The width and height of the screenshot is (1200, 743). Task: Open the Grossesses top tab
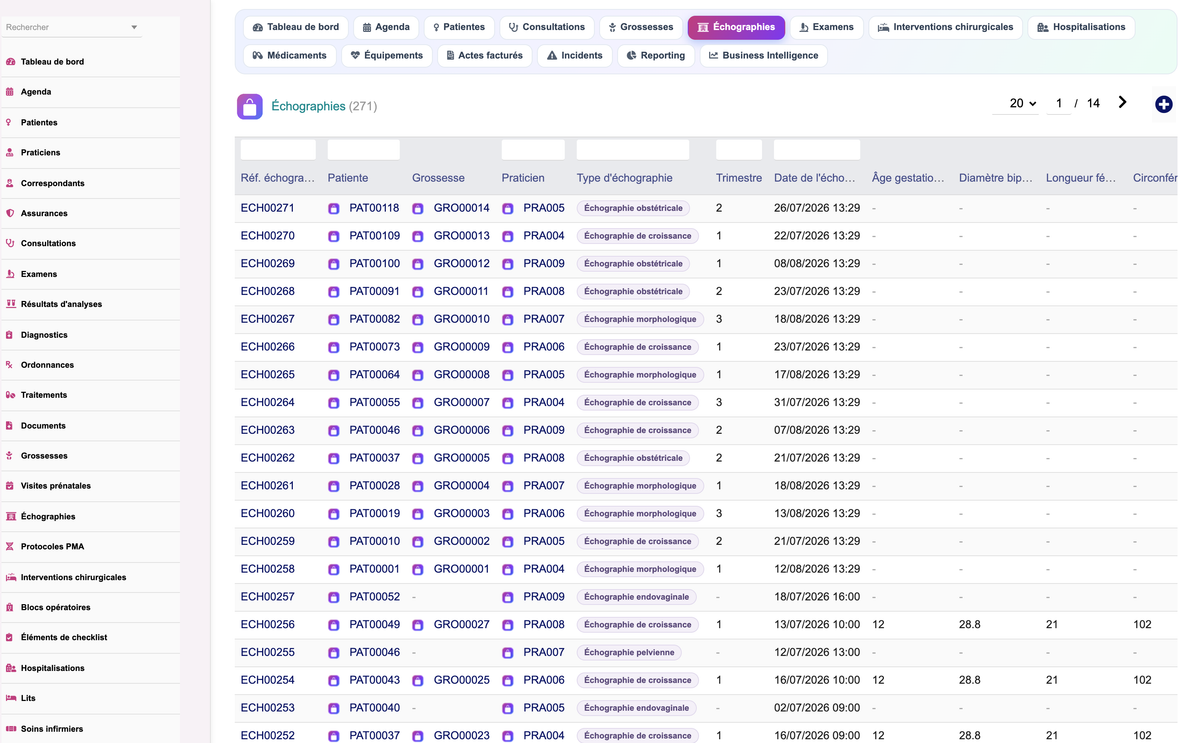(641, 27)
